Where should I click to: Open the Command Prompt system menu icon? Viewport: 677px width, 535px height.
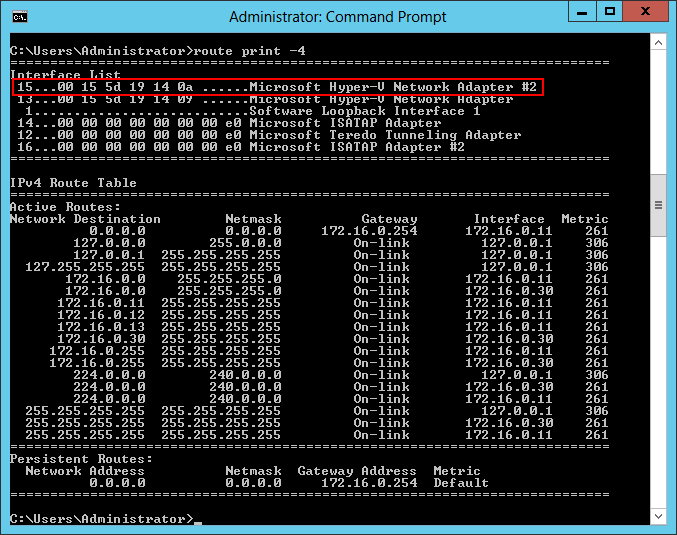click(x=20, y=17)
